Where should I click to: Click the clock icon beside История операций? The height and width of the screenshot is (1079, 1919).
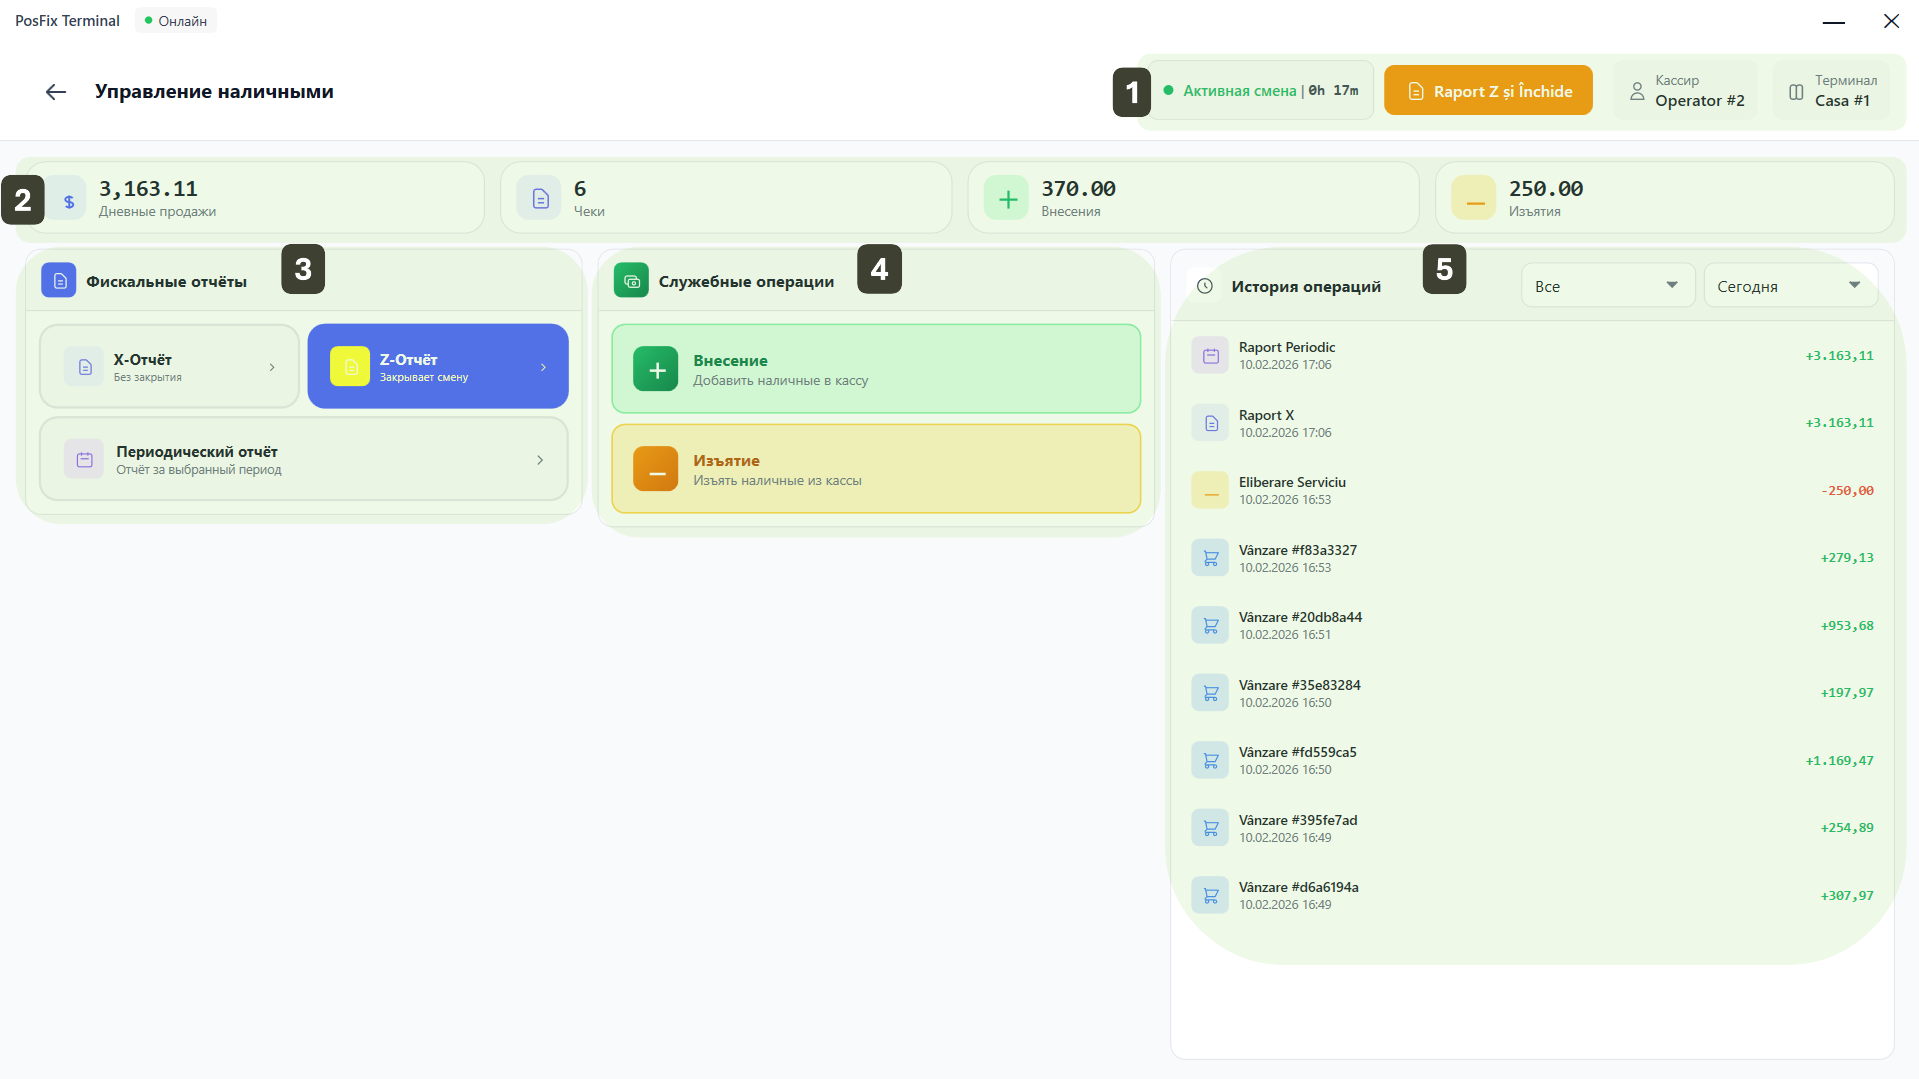tap(1205, 286)
